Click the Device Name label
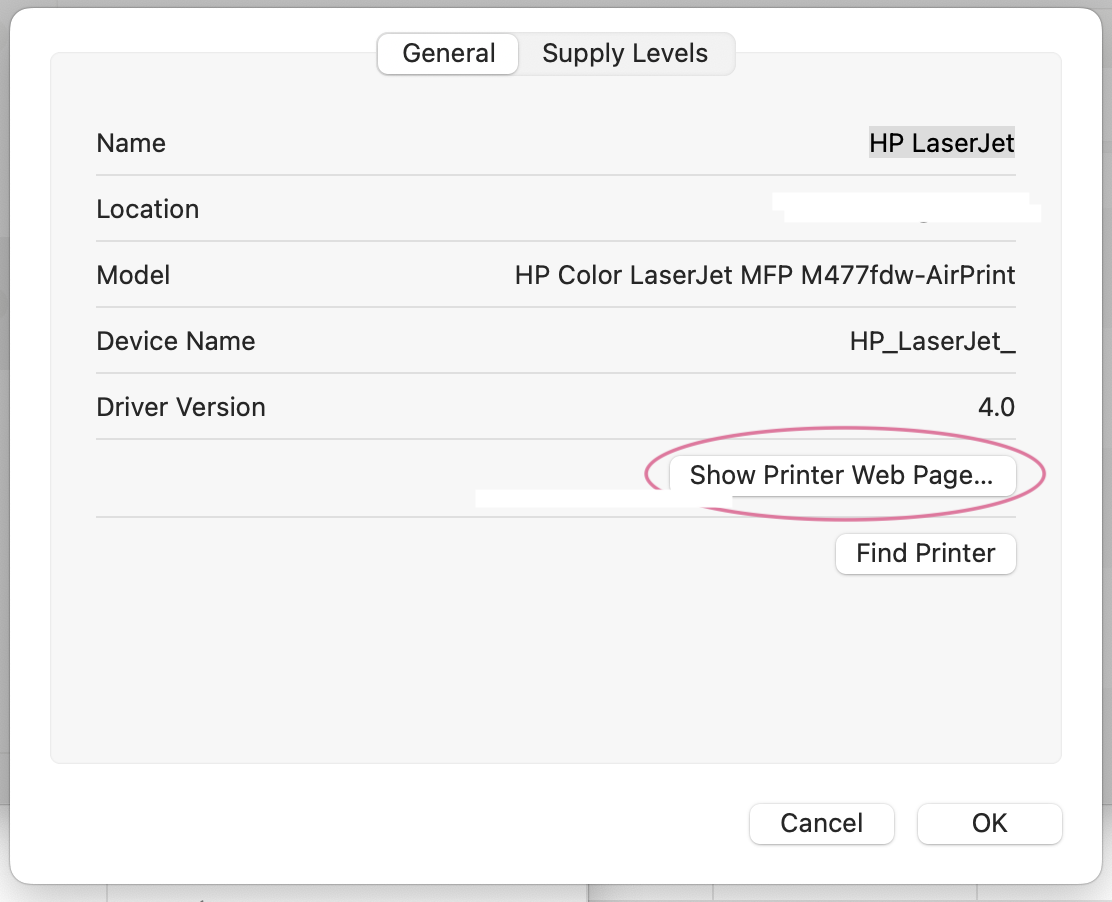 point(176,340)
